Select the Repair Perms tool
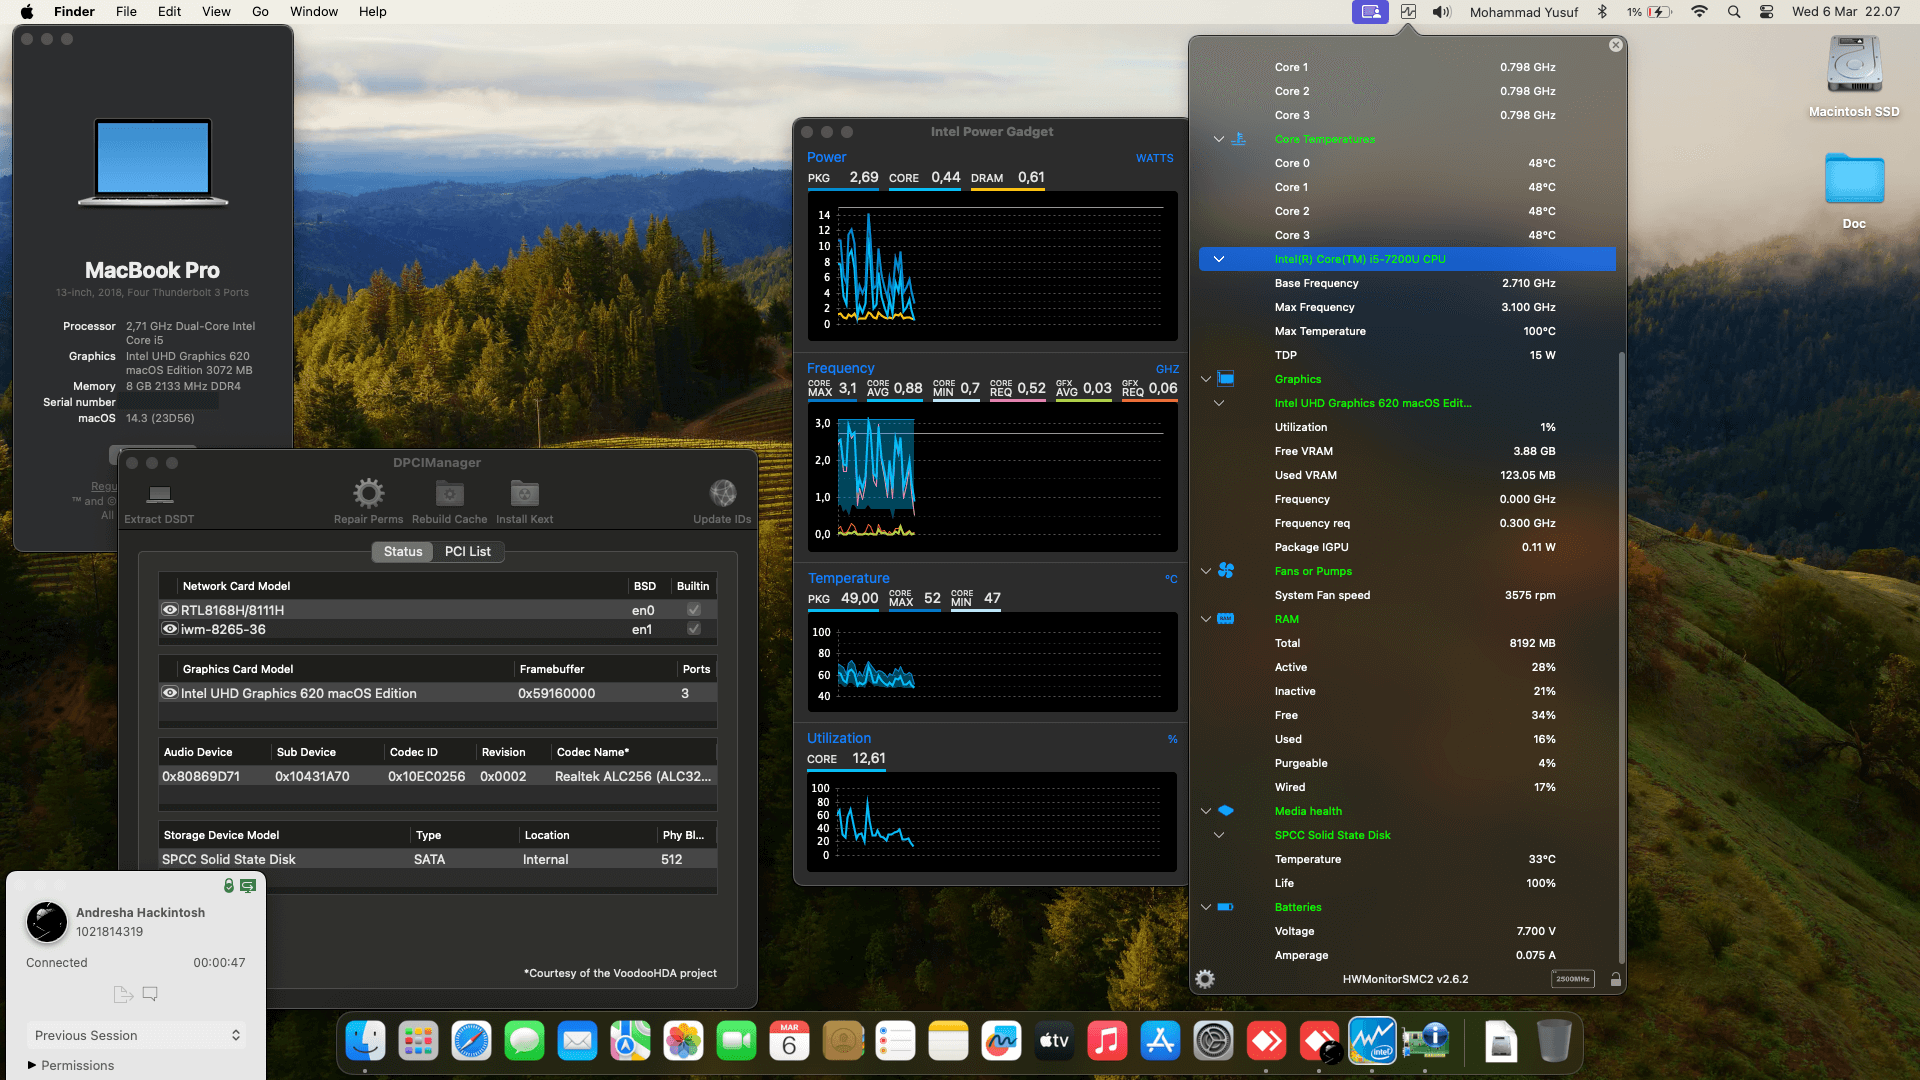This screenshot has height=1080, width=1920. (367, 493)
